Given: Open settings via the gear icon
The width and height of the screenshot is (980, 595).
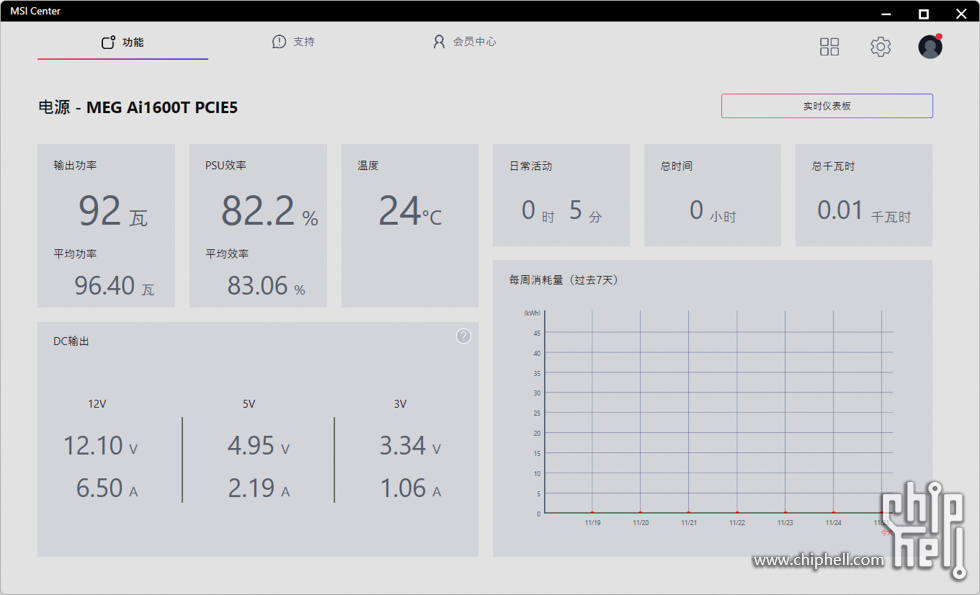Looking at the screenshot, I should tap(880, 47).
